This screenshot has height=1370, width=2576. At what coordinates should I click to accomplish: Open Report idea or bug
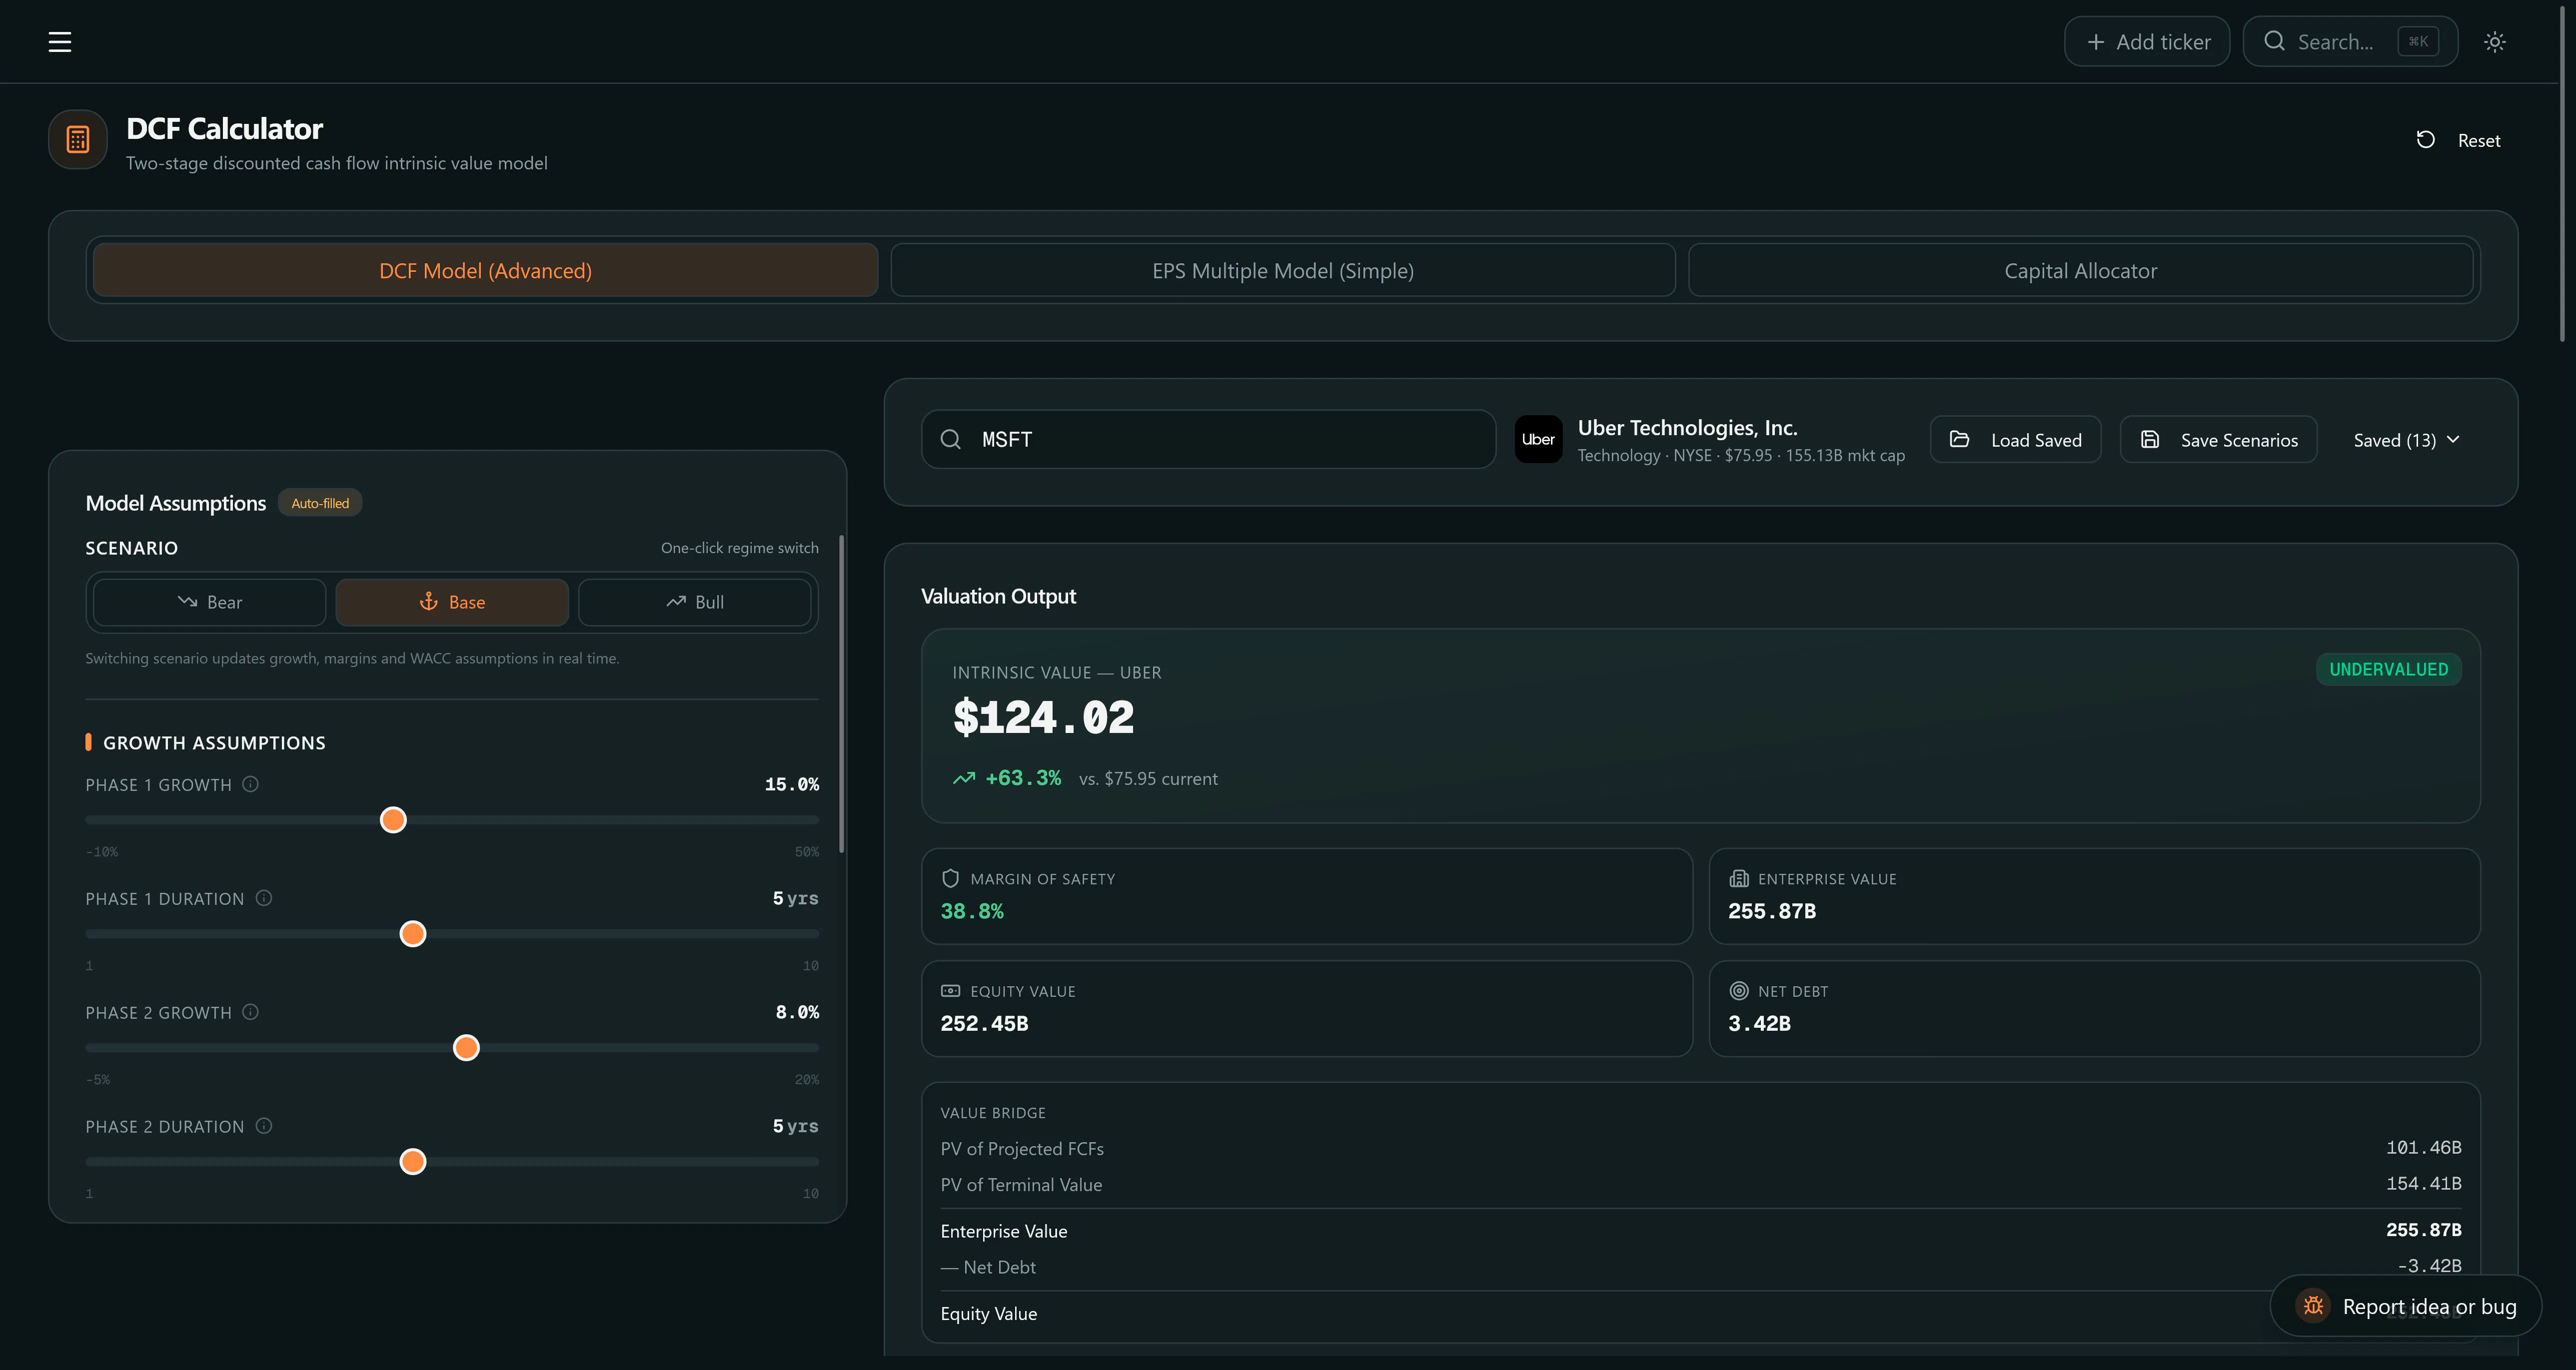(2406, 1306)
